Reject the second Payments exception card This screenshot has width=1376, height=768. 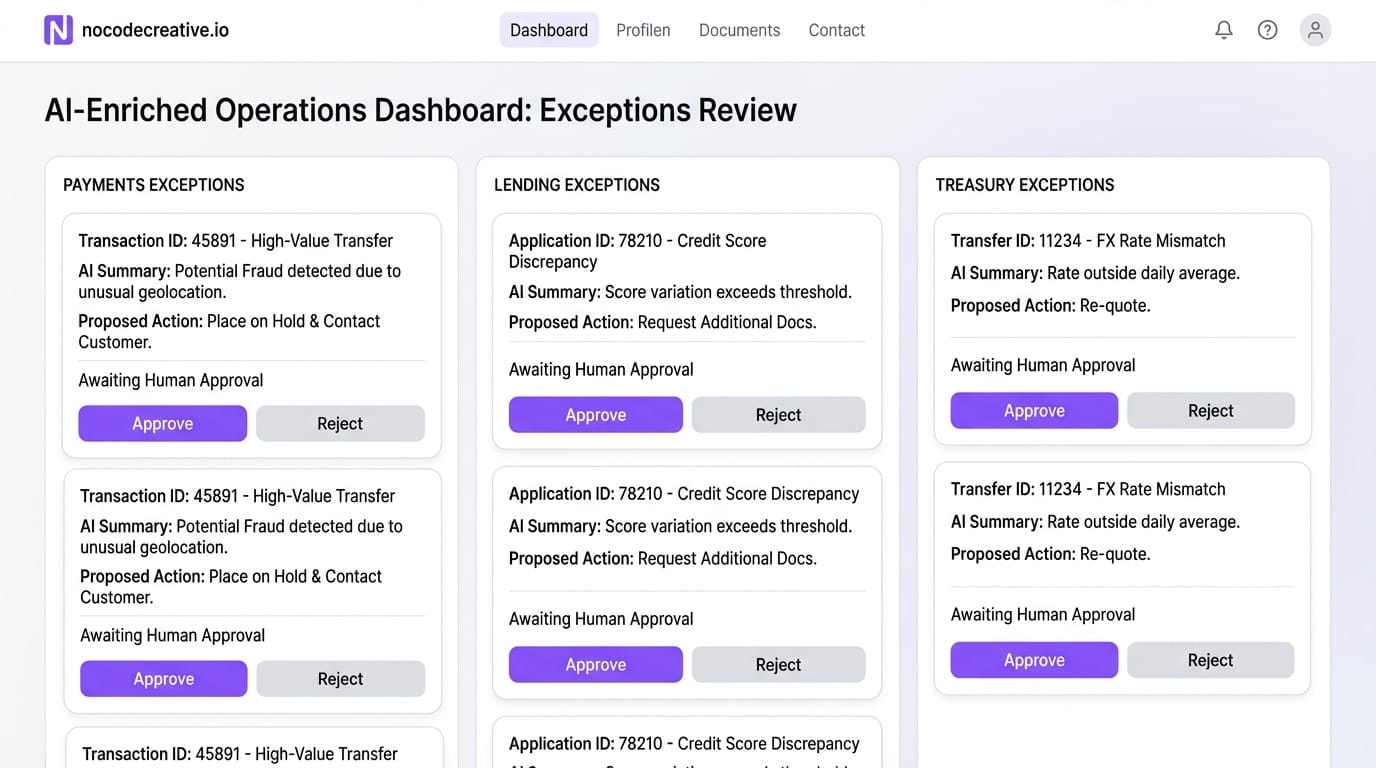coord(340,679)
